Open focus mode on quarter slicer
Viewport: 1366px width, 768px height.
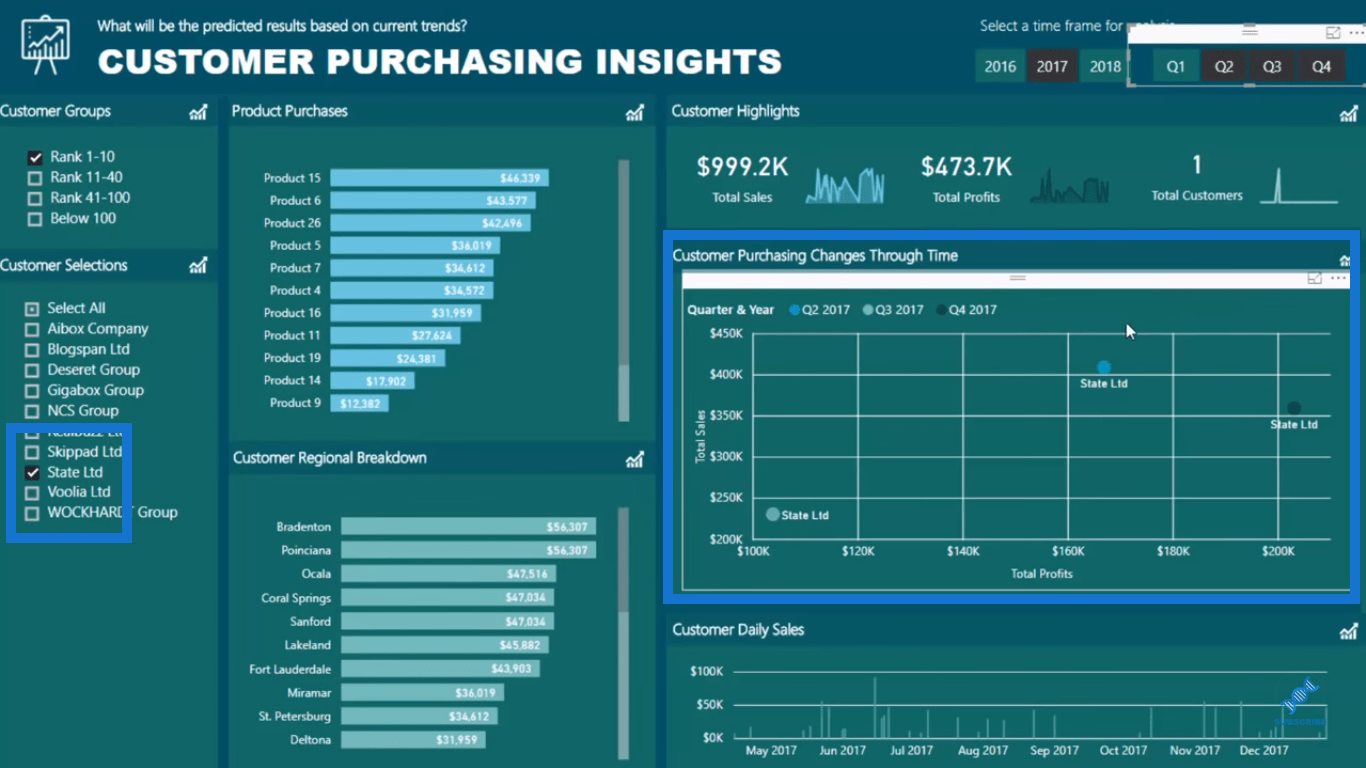(x=1333, y=33)
